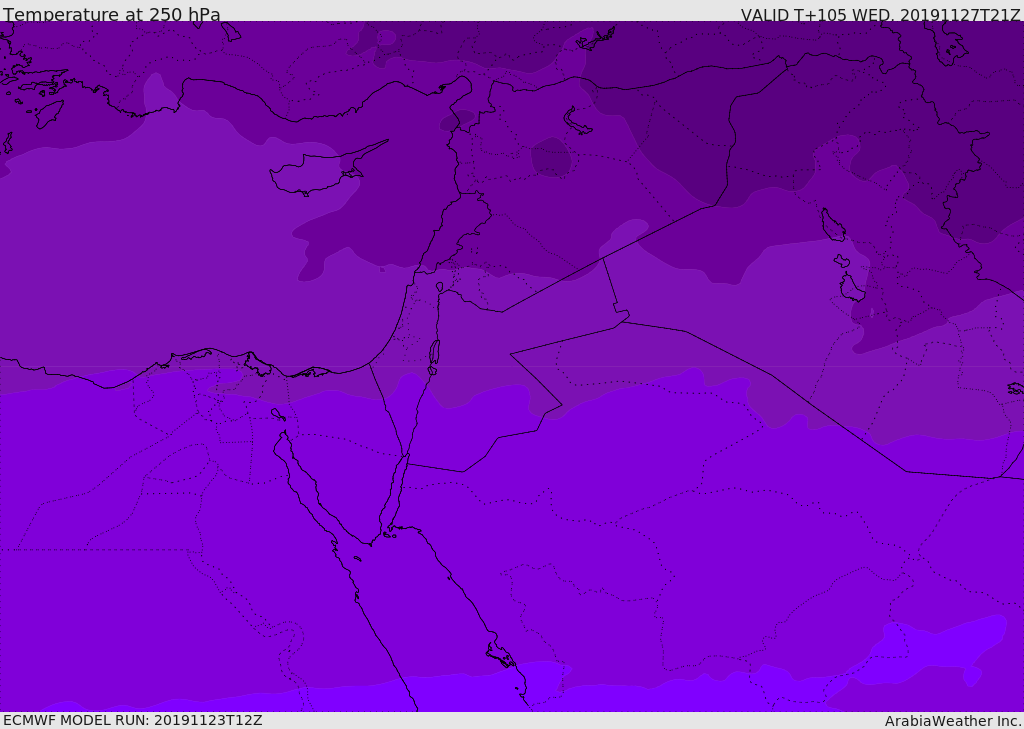Image resolution: width=1024 pixels, height=729 pixels.
Task: Click the ECMWF MODEL RUN label
Action: (132, 720)
